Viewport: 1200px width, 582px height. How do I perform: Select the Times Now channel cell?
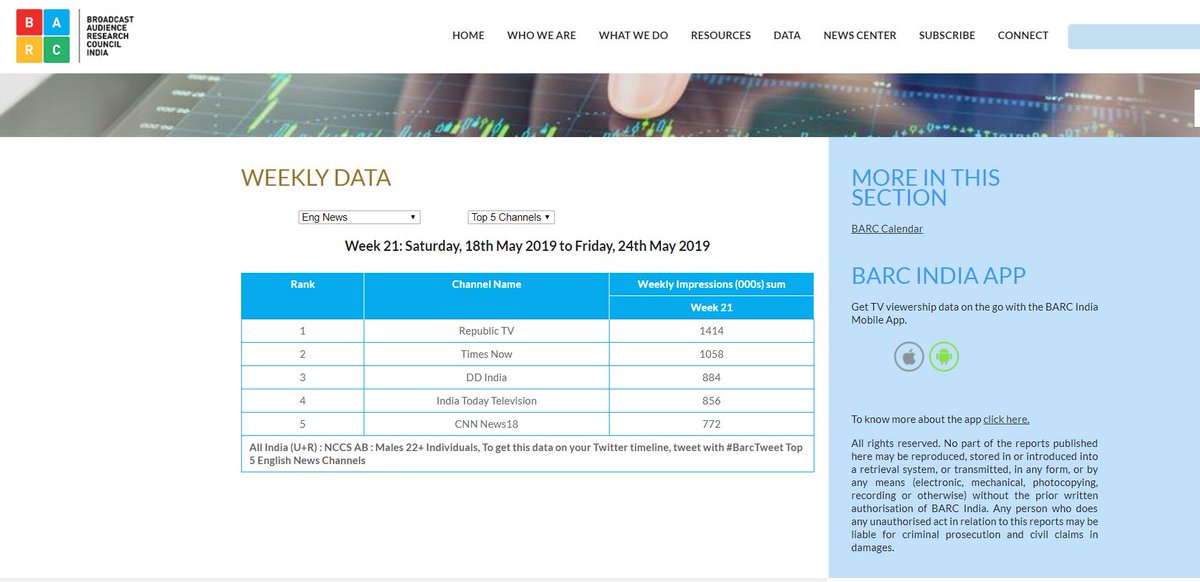pyautogui.click(x=487, y=354)
